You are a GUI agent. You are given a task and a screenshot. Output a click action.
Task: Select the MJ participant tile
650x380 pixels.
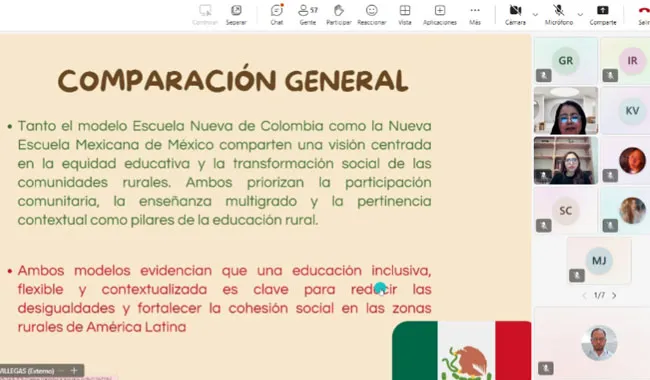599,261
